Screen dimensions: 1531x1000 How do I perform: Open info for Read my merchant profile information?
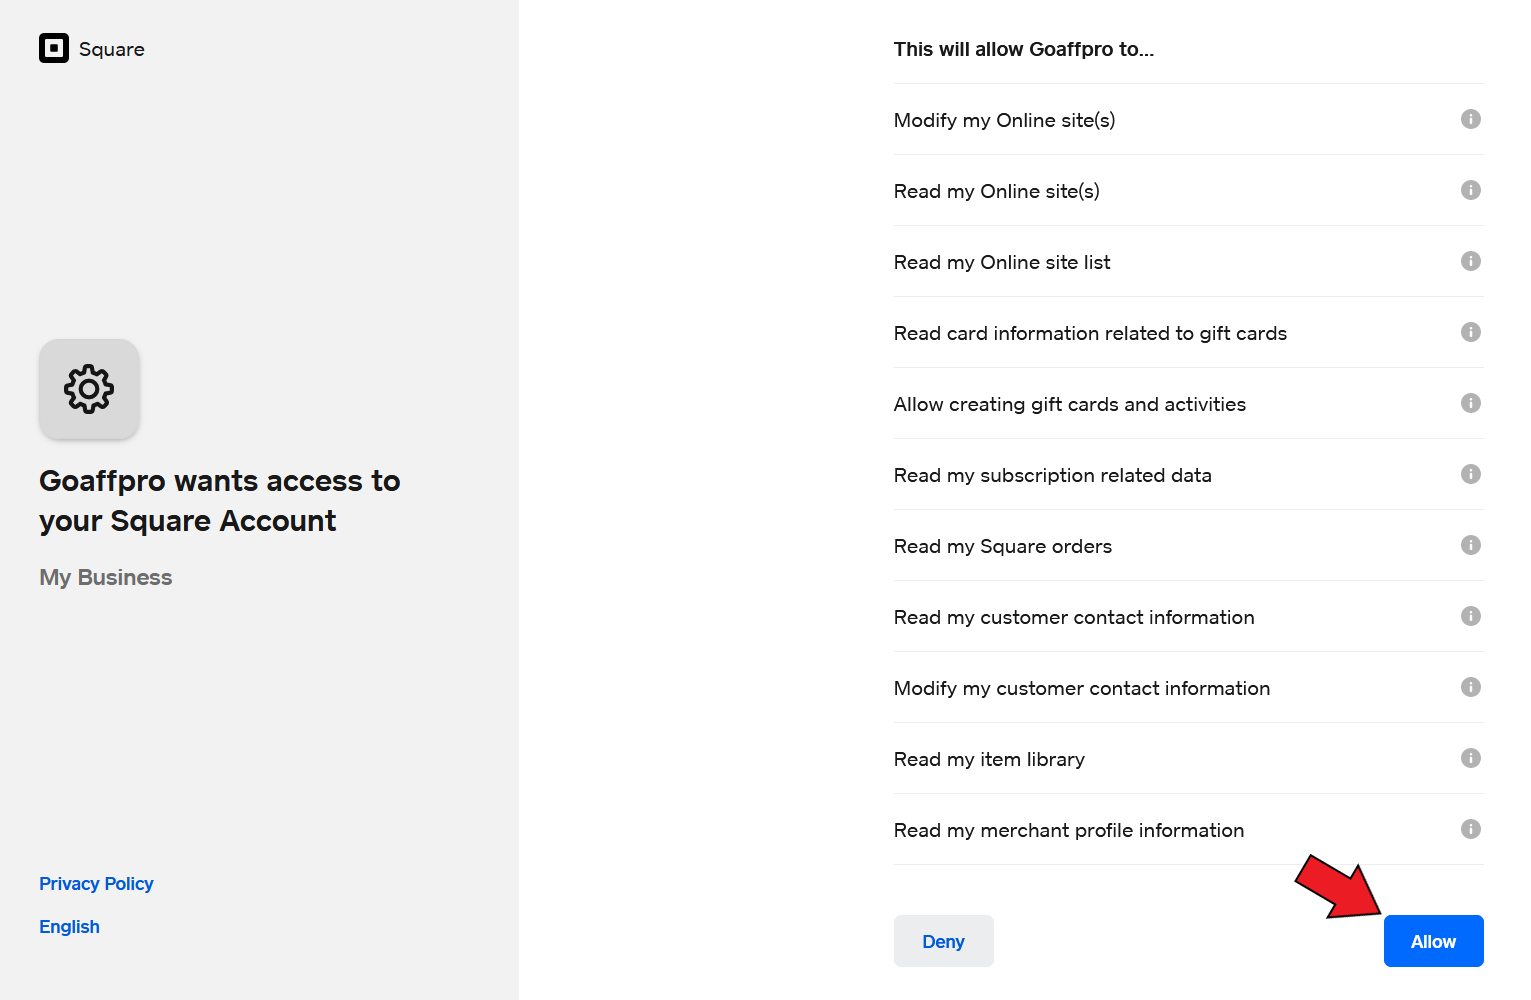[1470, 829]
